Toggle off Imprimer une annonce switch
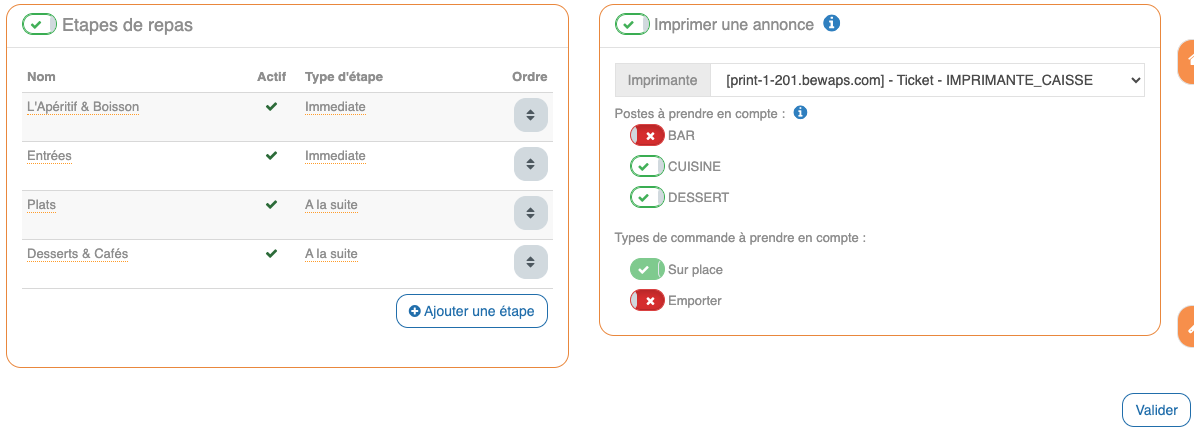 click(x=632, y=24)
